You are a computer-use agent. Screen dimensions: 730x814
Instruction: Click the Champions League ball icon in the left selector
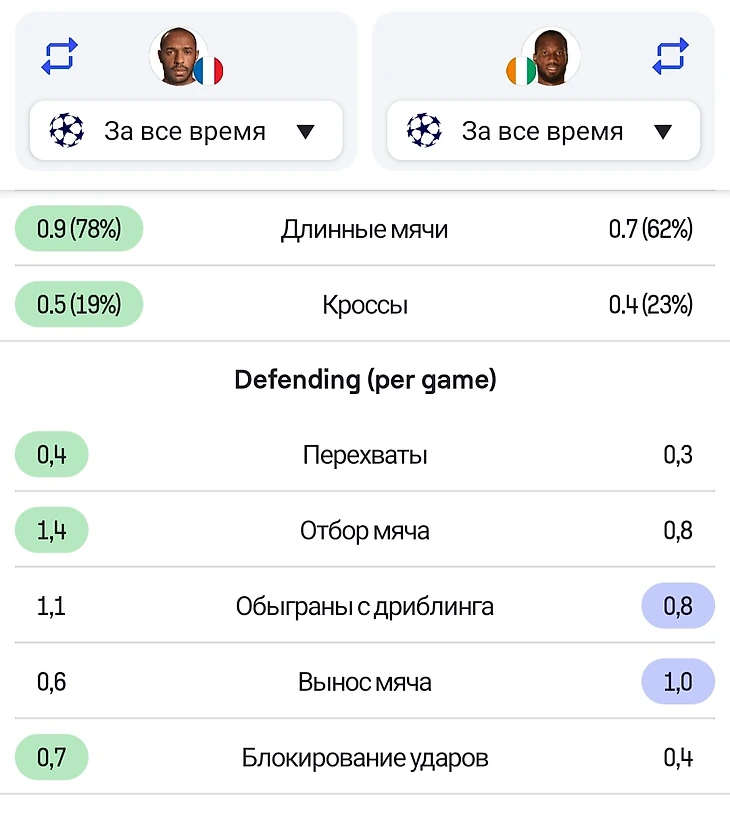point(66,130)
